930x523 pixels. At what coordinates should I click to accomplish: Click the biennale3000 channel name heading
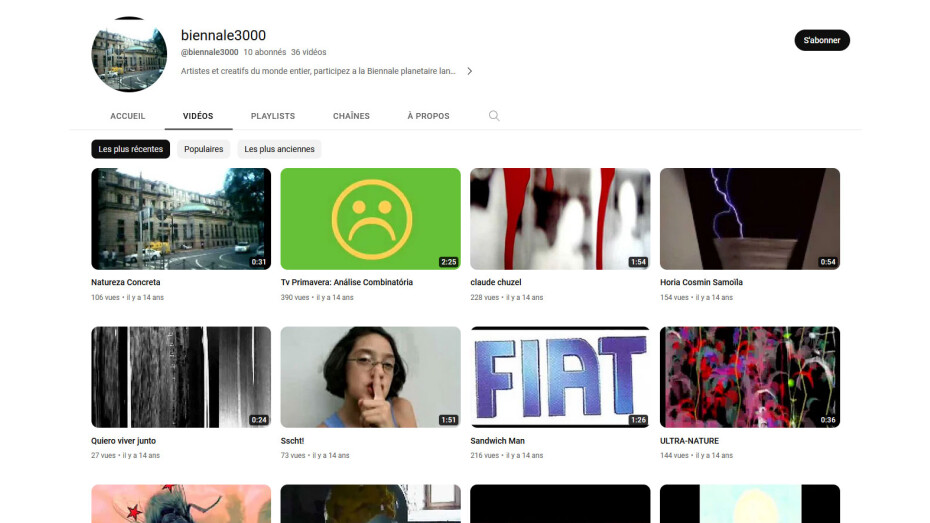(x=224, y=36)
